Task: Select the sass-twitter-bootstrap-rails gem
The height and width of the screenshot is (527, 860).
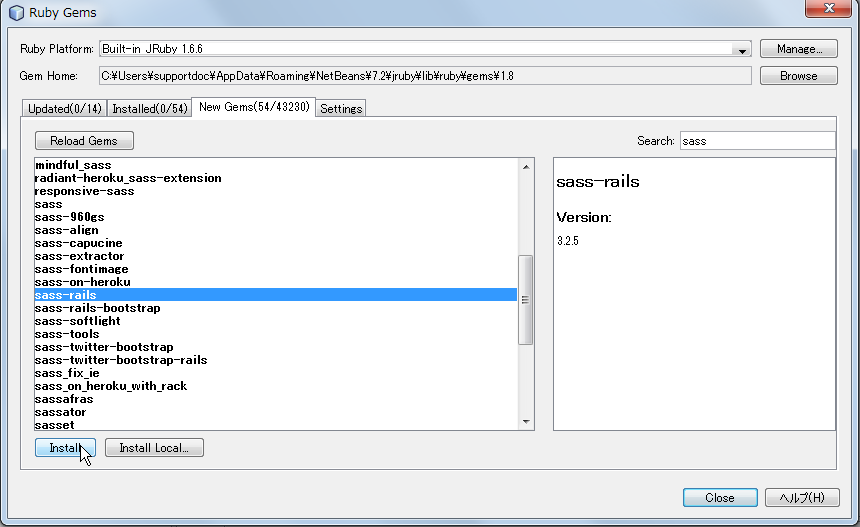Action: [x=275, y=360]
